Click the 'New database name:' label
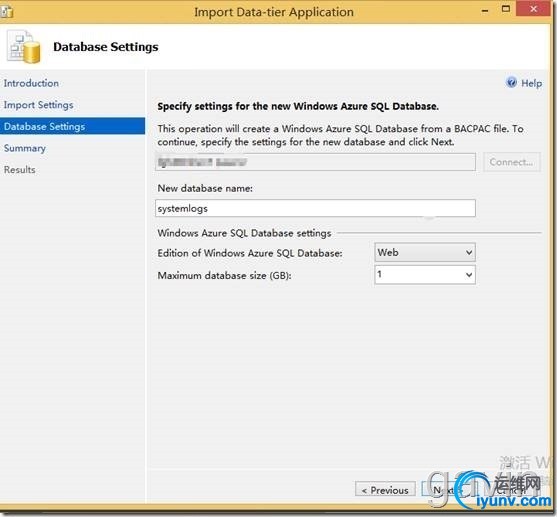Viewport: 557px width, 517px height. point(205,188)
